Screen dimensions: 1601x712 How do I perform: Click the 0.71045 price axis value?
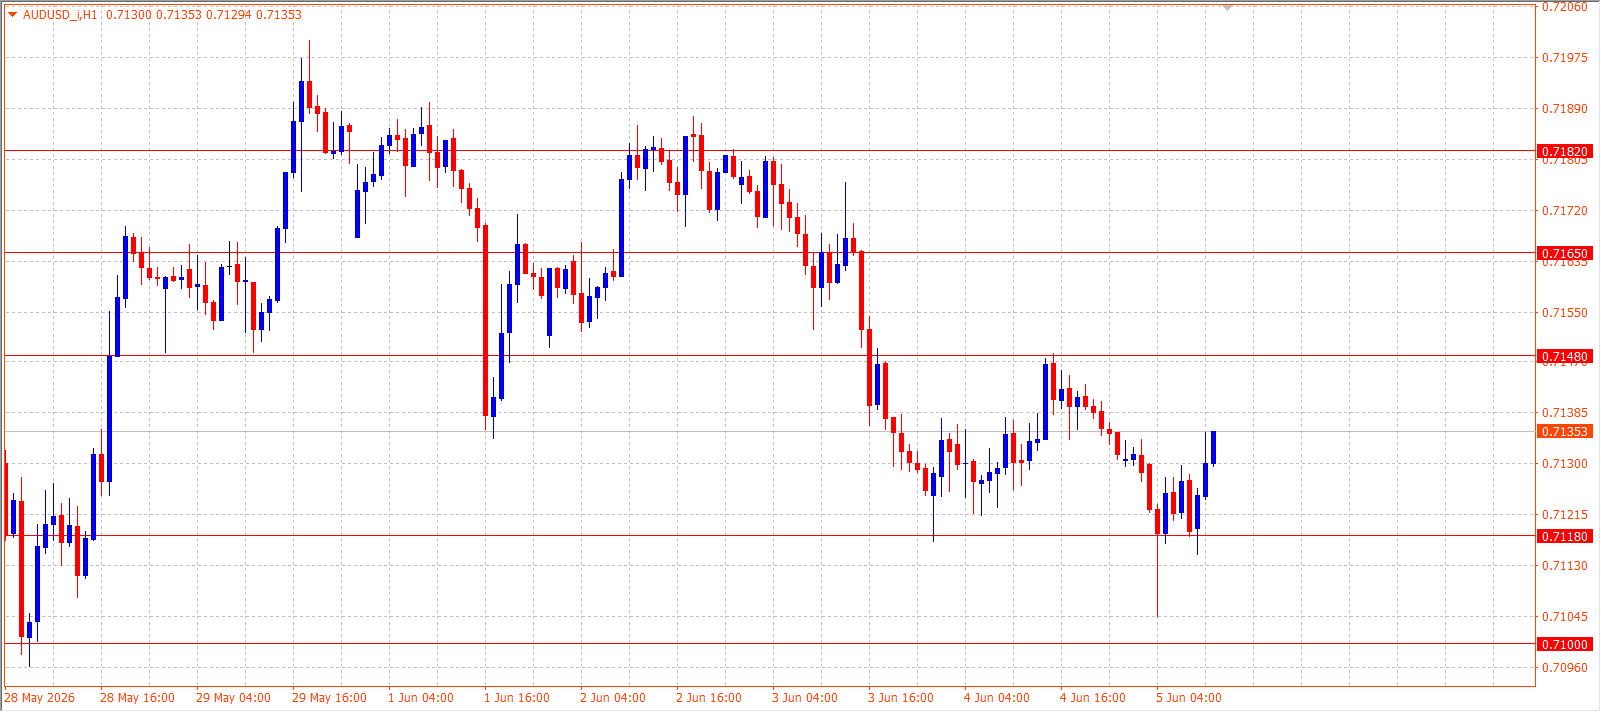click(1565, 617)
